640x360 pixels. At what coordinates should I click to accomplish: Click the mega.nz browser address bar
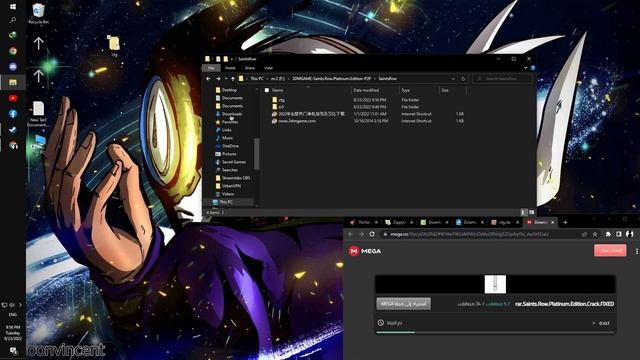(x=482, y=234)
